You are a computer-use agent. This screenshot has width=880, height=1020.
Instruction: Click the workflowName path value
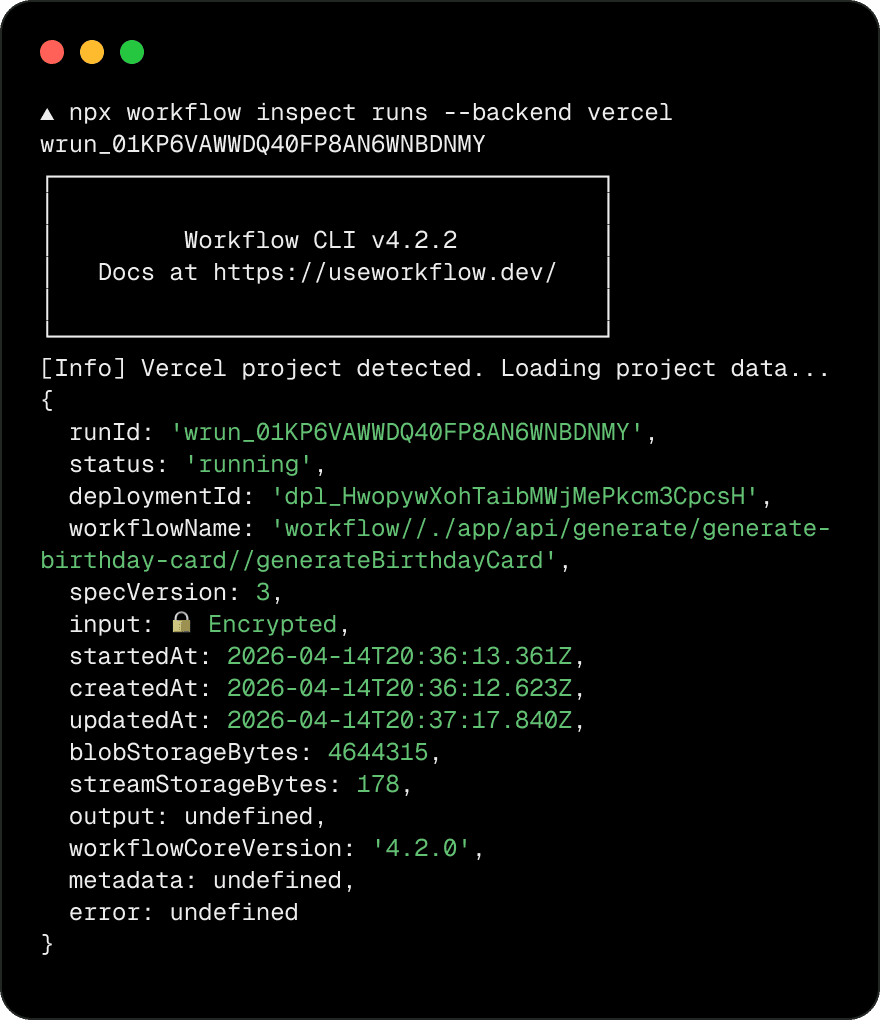550,528
